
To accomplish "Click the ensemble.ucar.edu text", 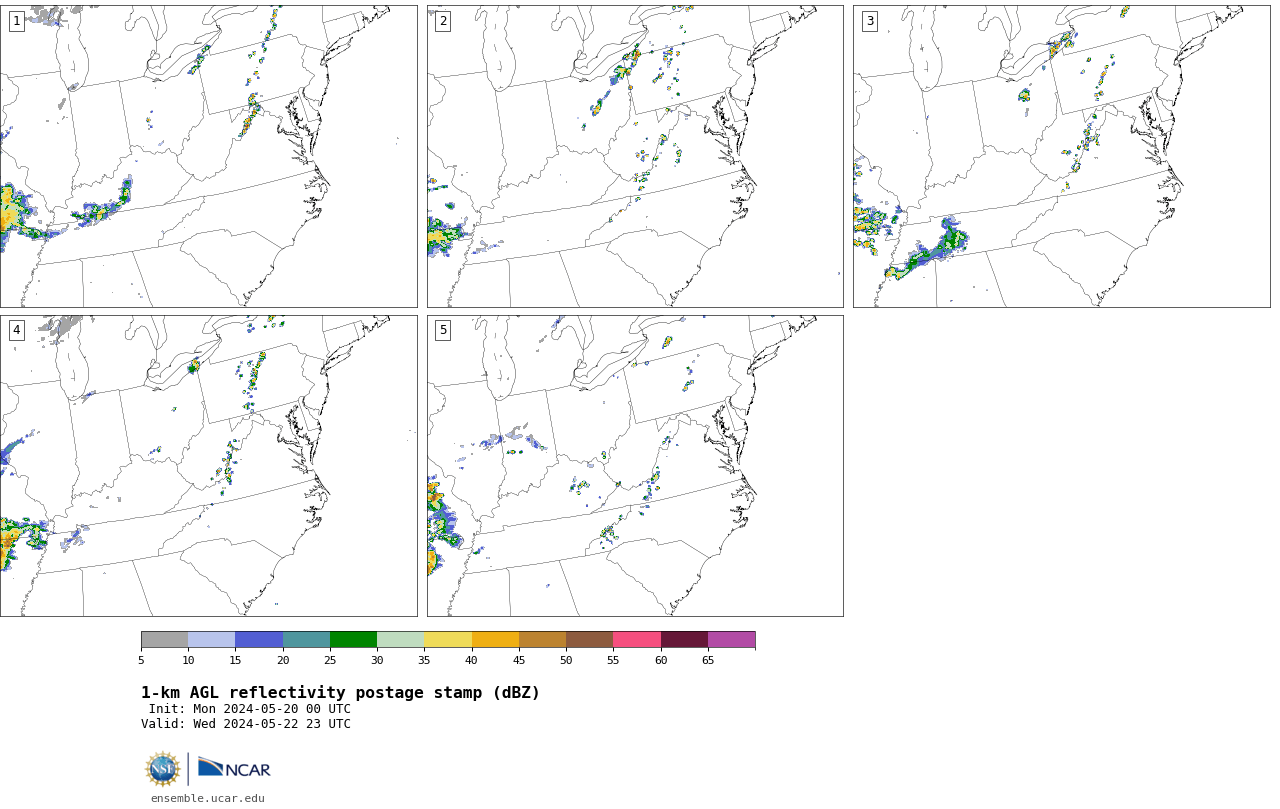I will pos(208,798).
